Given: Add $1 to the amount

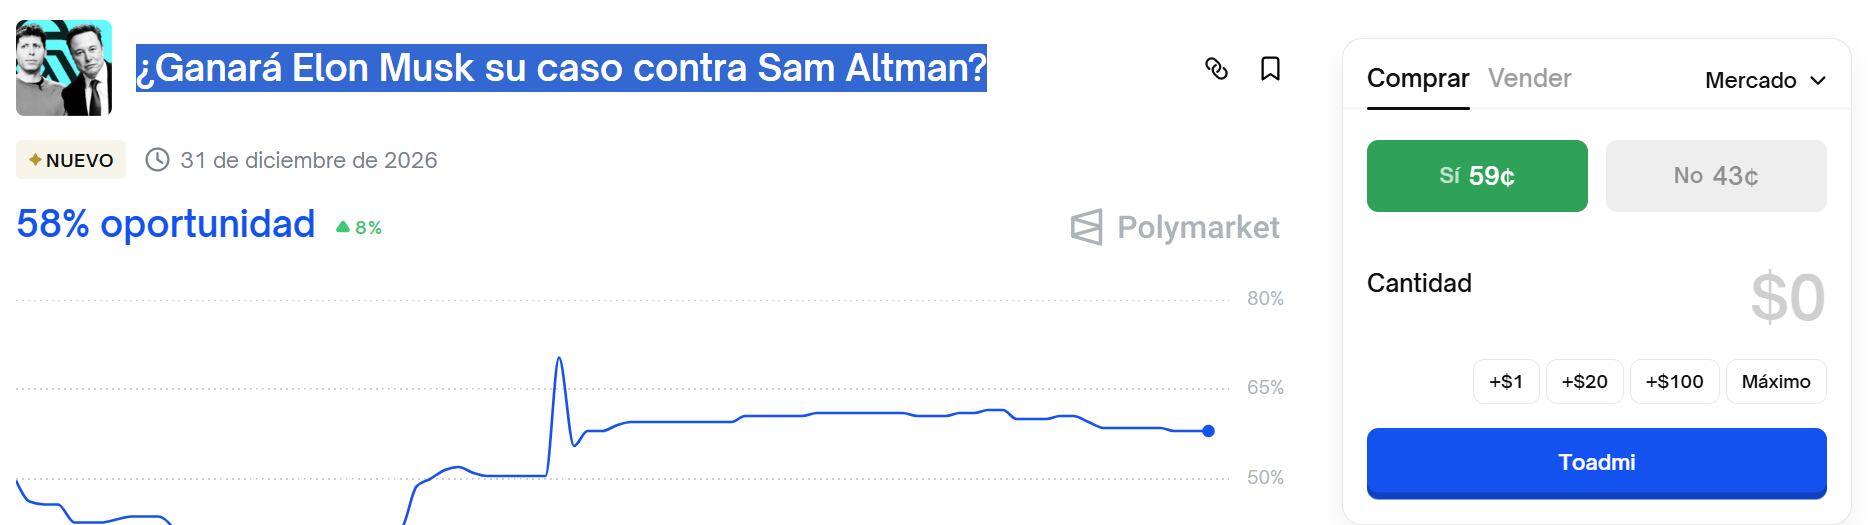Looking at the screenshot, I should pyautogui.click(x=1505, y=381).
